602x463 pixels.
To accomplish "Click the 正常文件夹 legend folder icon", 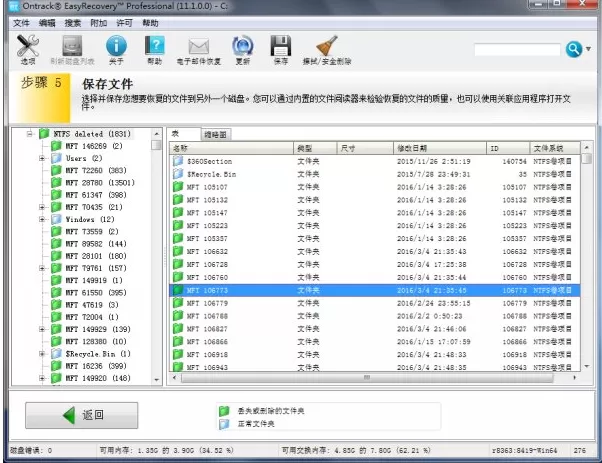I will (224, 424).
